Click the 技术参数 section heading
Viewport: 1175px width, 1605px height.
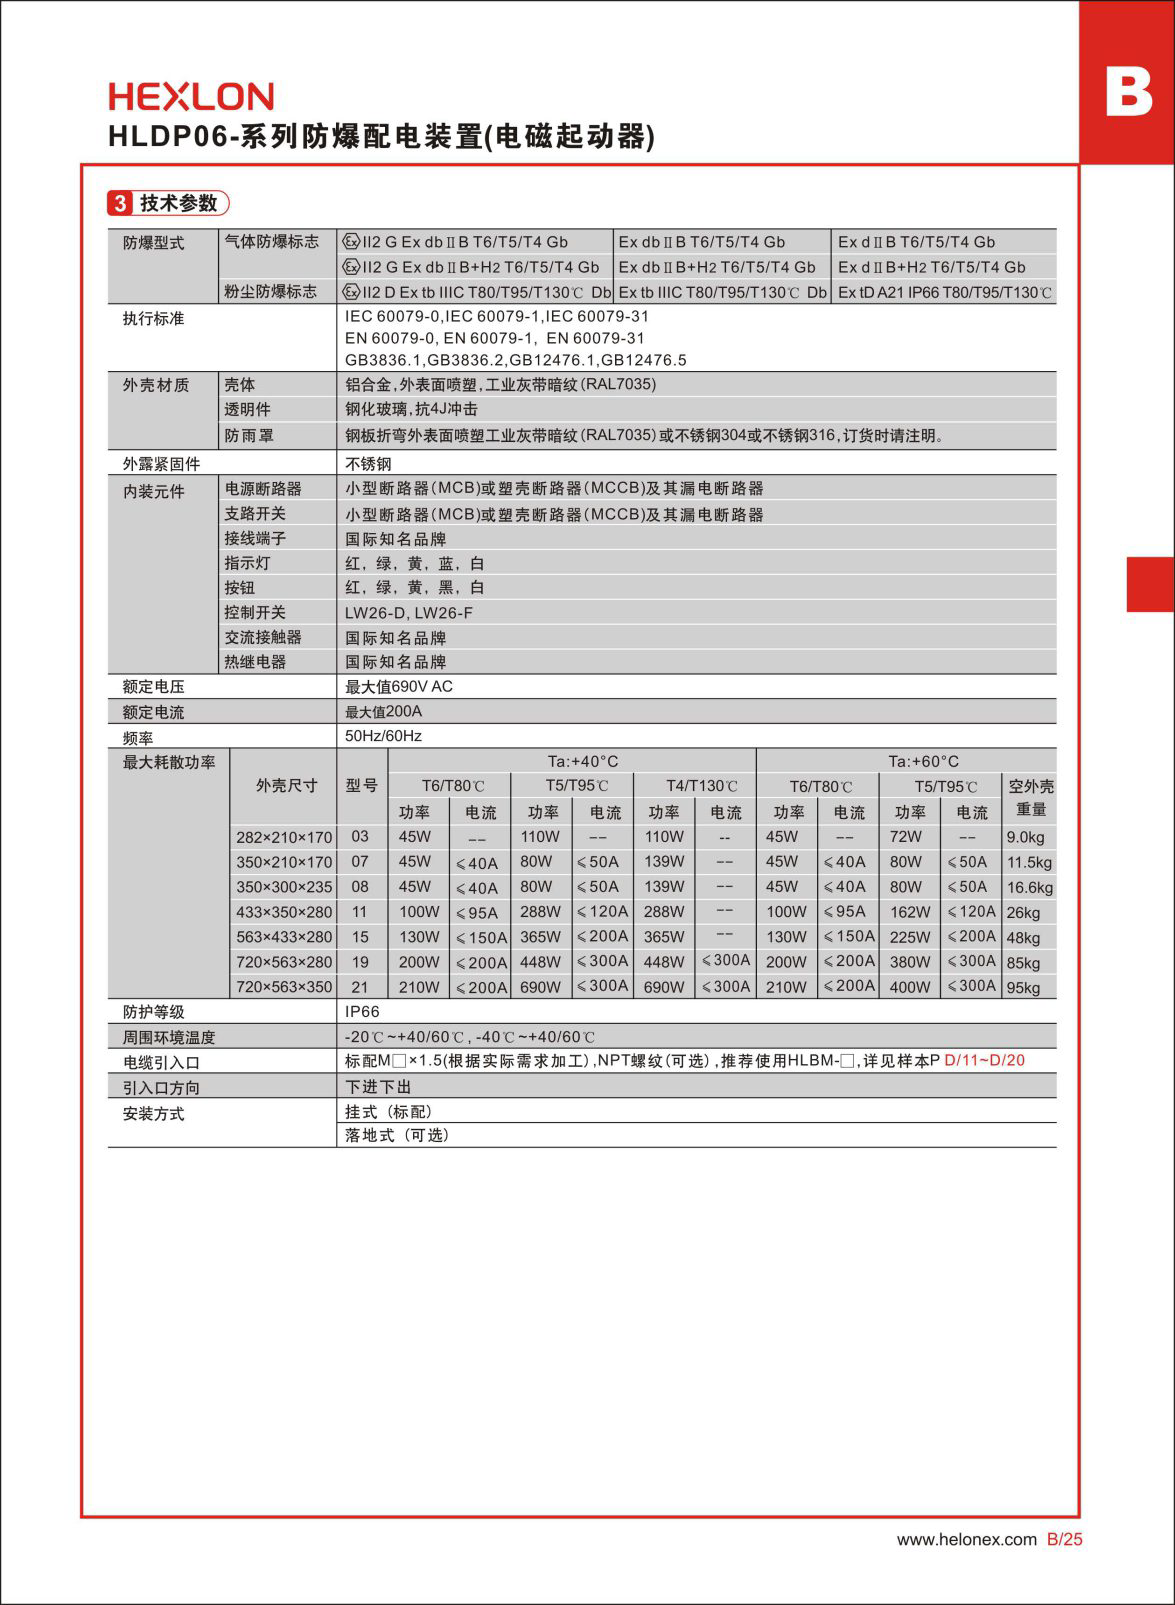coord(178,203)
